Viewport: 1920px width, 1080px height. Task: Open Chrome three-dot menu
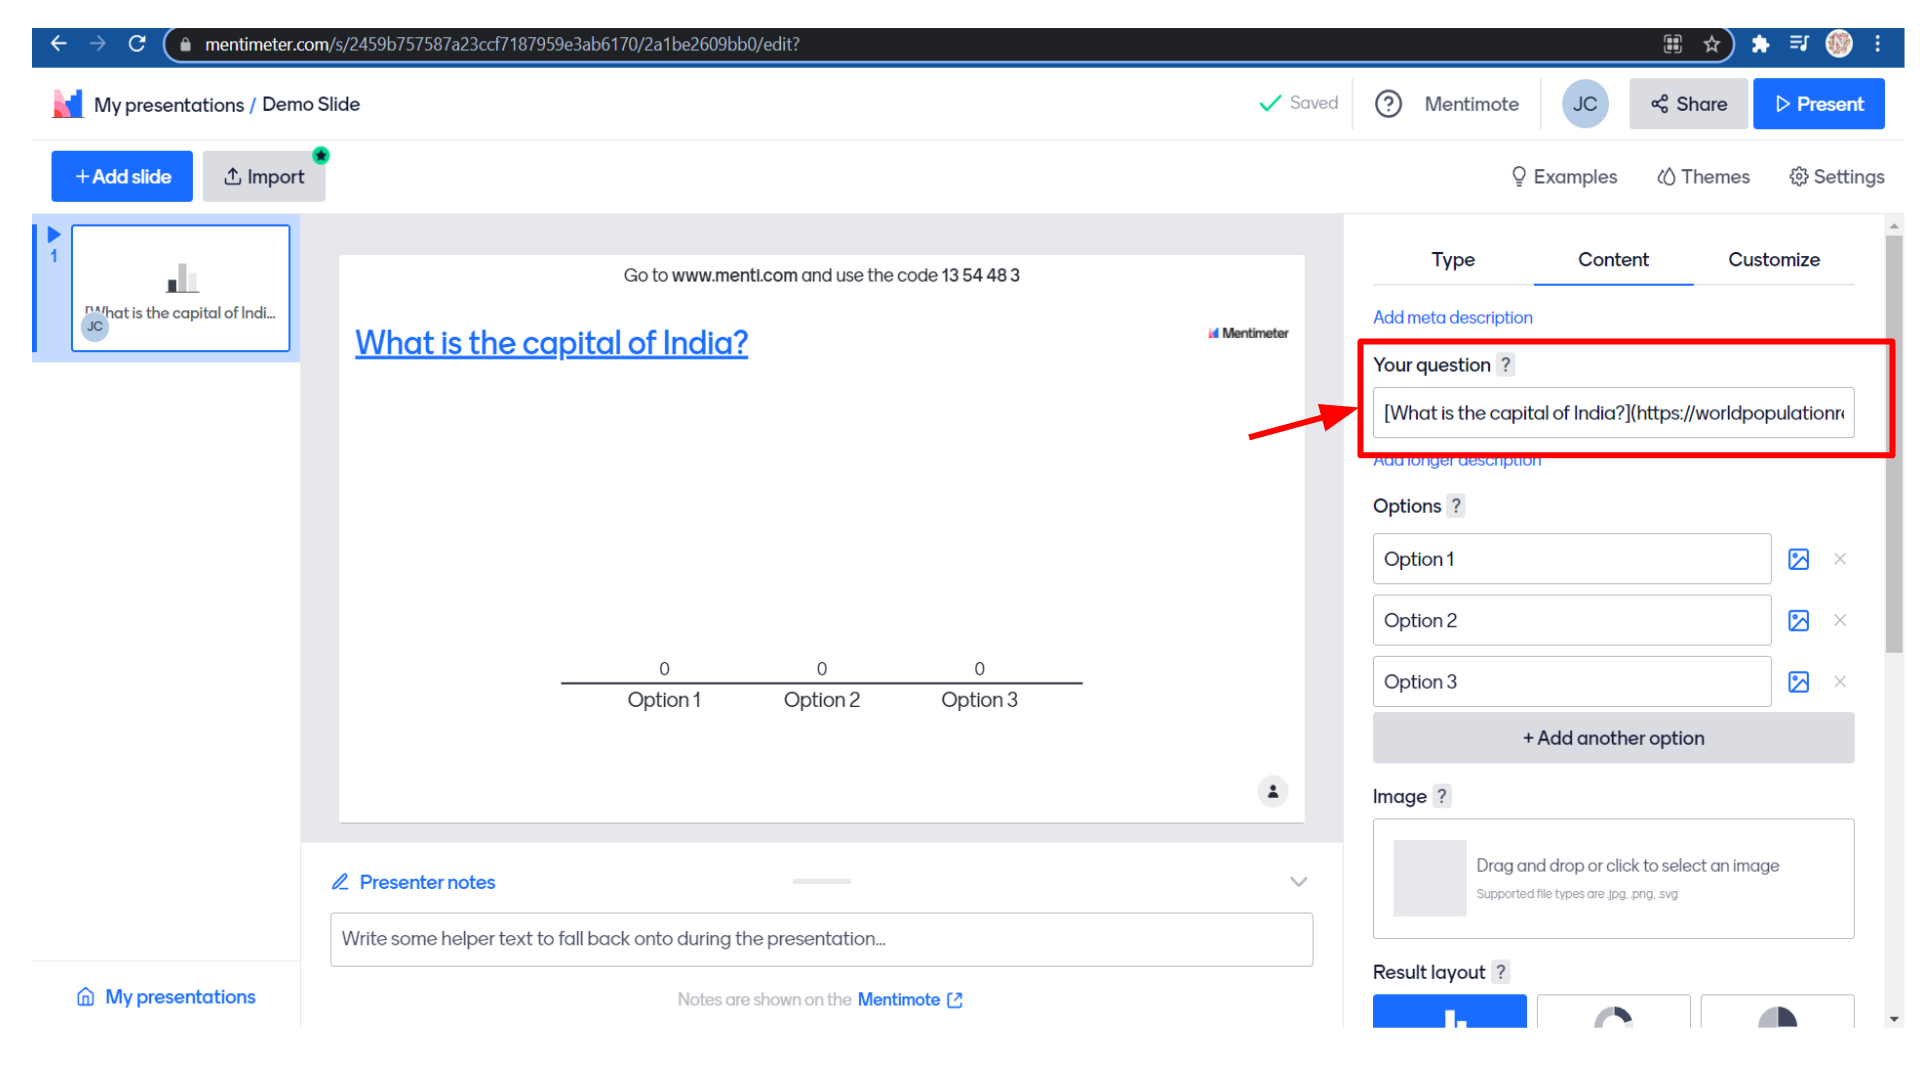[1878, 44]
